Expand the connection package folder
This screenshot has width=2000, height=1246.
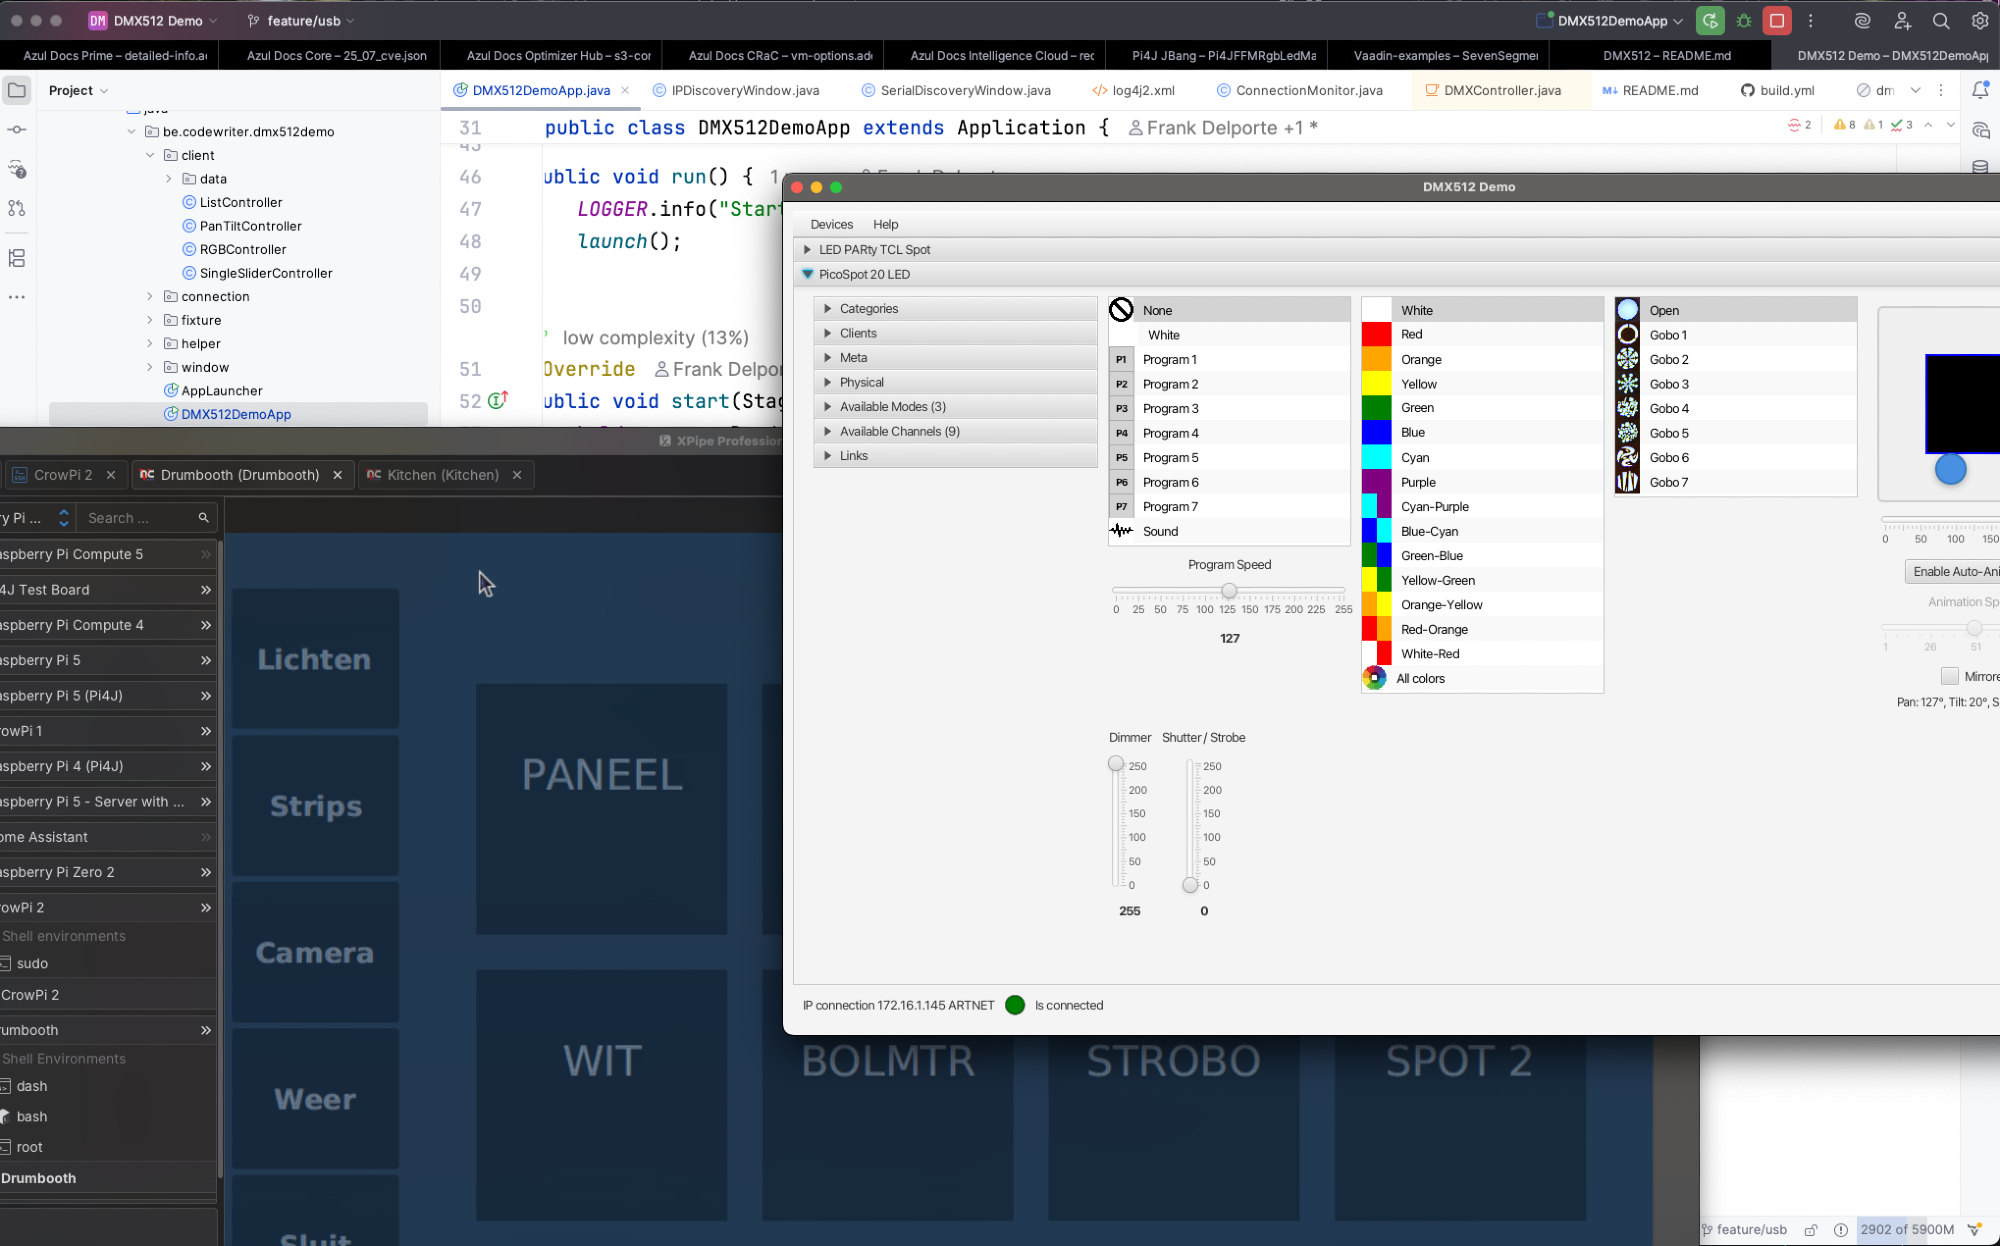click(x=150, y=297)
